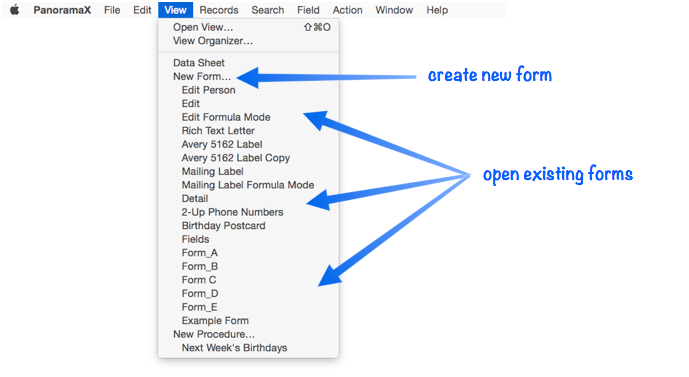Viewport: 689px width, 377px height.
Task: Open Next Week's Birthdays procedure
Action: (249, 348)
